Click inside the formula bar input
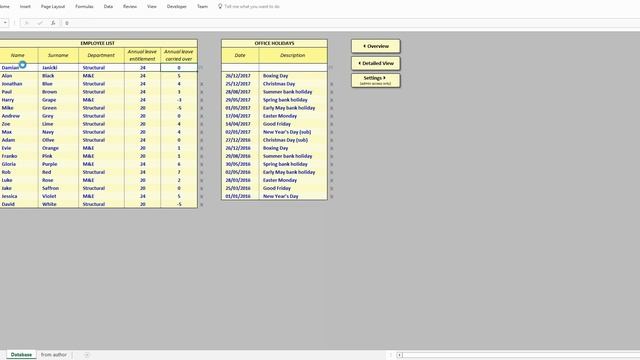Screen dimensions: 640x360 tap(351, 23)
